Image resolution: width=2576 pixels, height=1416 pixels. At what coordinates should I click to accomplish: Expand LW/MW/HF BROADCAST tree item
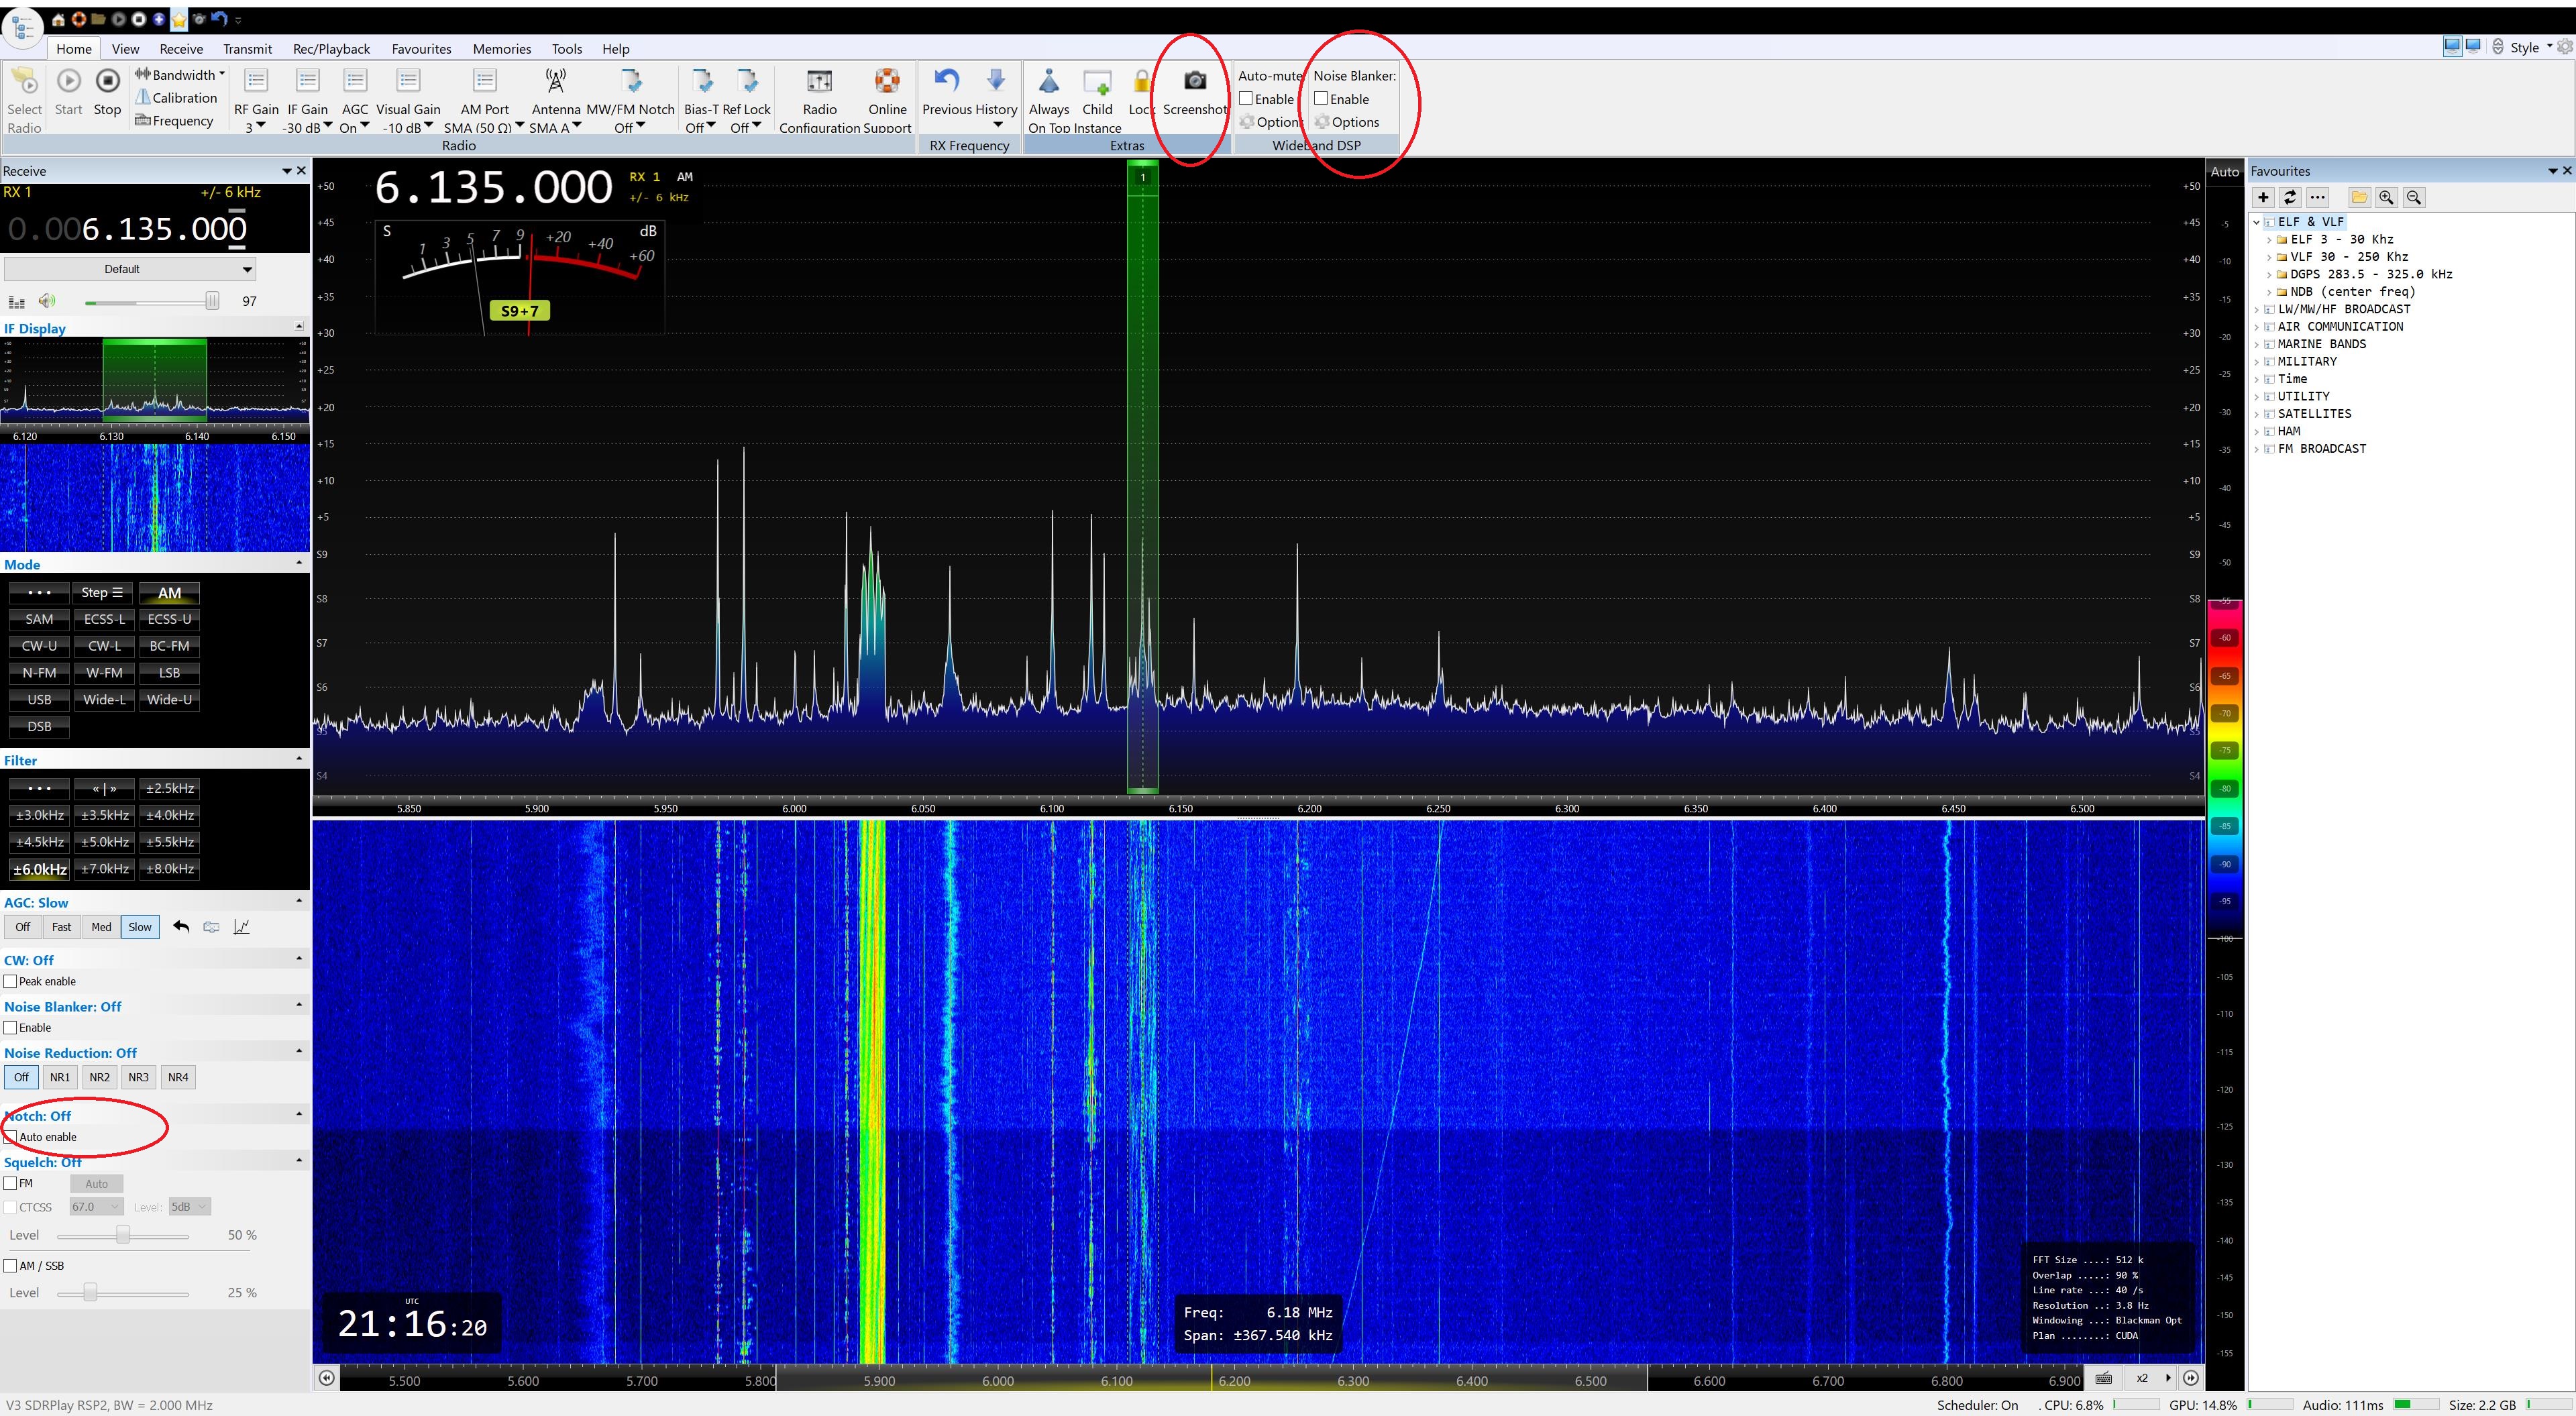tap(2257, 309)
